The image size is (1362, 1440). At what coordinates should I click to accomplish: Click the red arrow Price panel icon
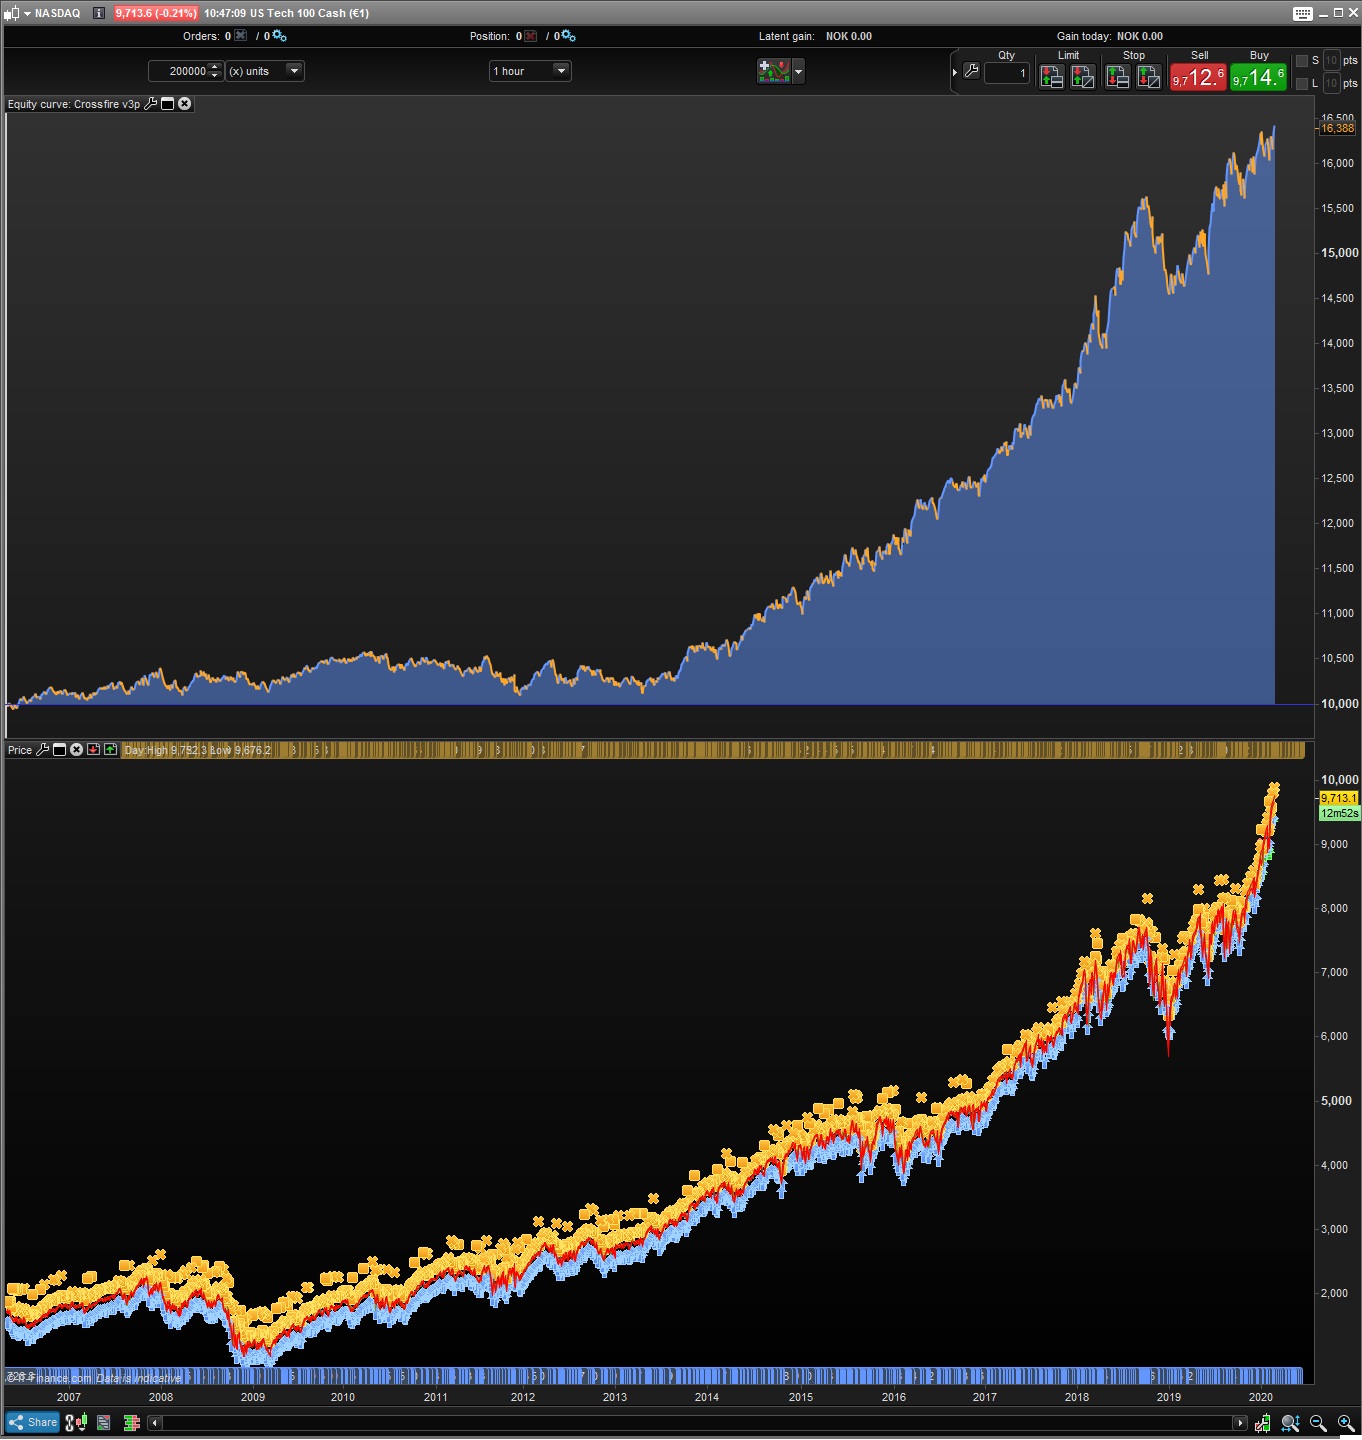(x=94, y=750)
